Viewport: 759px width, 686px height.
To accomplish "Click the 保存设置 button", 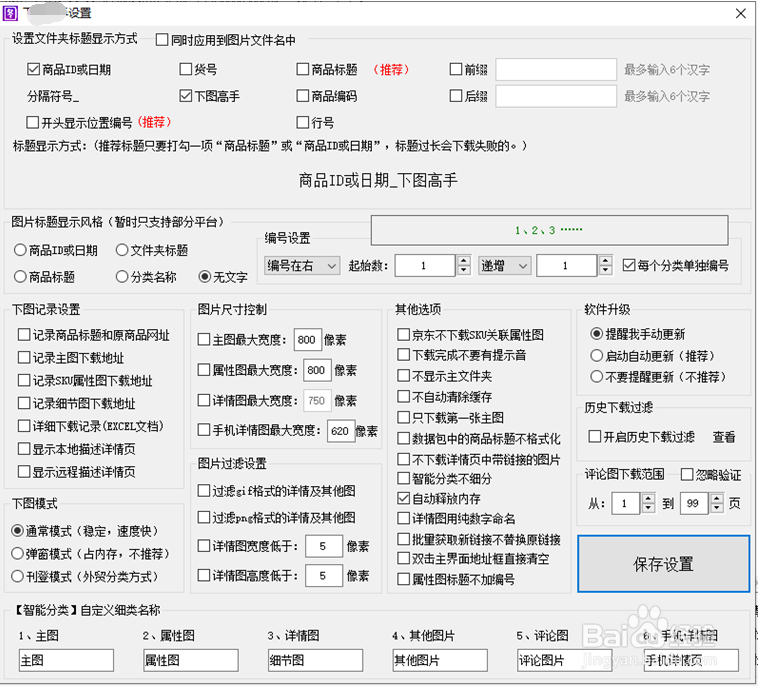I will [x=663, y=564].
